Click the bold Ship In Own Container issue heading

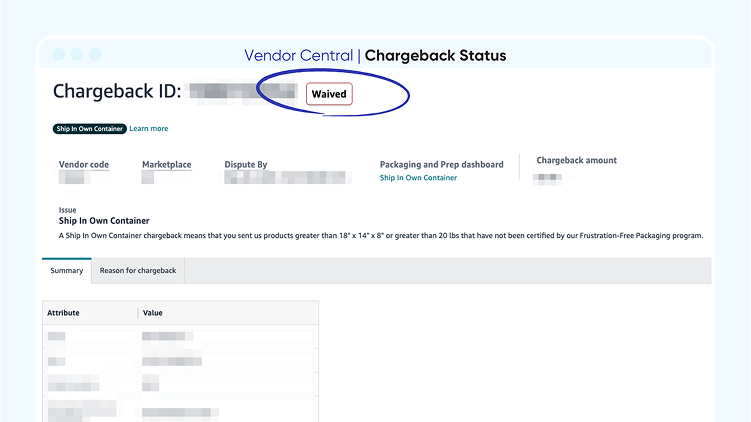[104, 221]
